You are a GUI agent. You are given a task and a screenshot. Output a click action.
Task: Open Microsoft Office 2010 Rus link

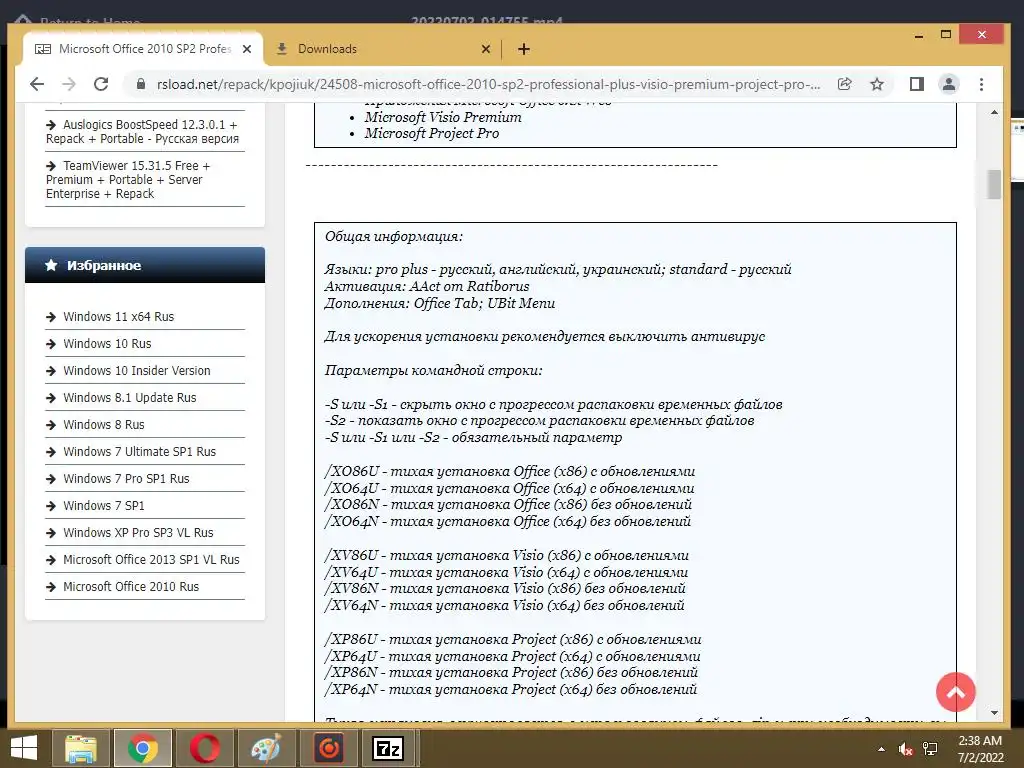[131, 586]
